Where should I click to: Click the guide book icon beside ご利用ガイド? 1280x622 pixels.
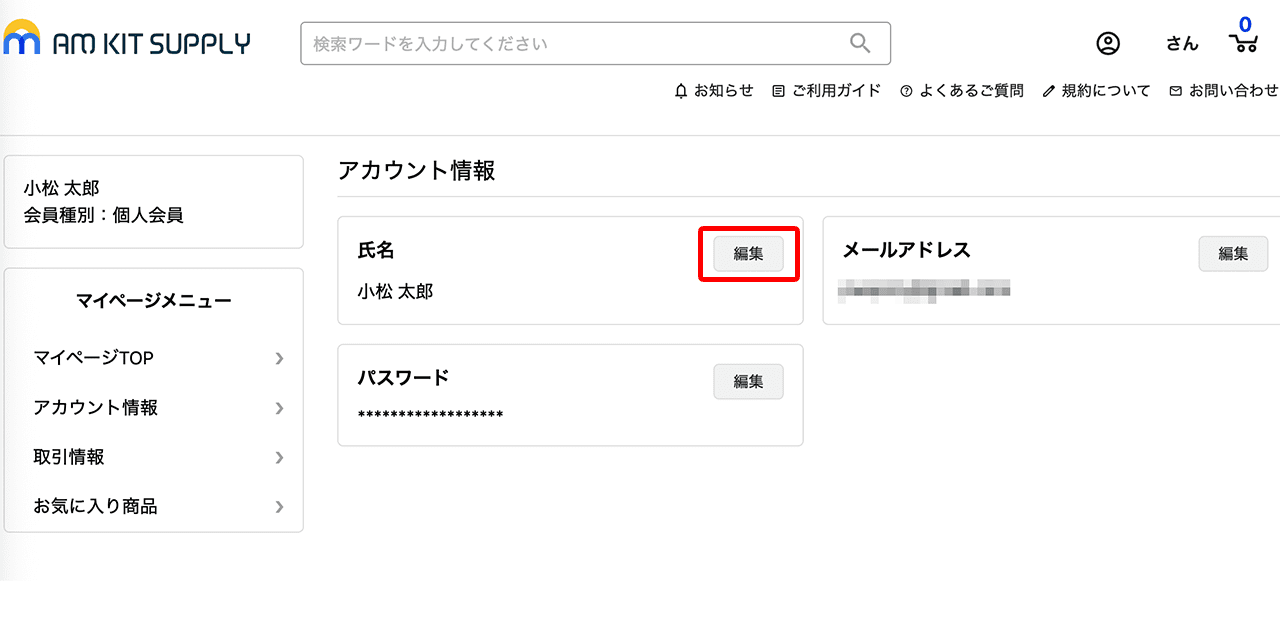(777, 90)
